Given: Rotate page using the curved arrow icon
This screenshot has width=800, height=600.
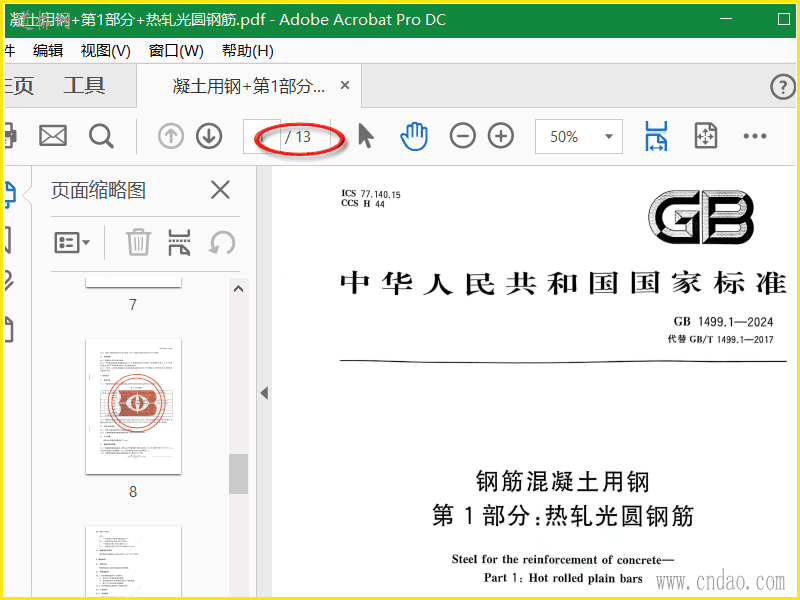Looking at the screenshot, I should [x=222, y=242].
